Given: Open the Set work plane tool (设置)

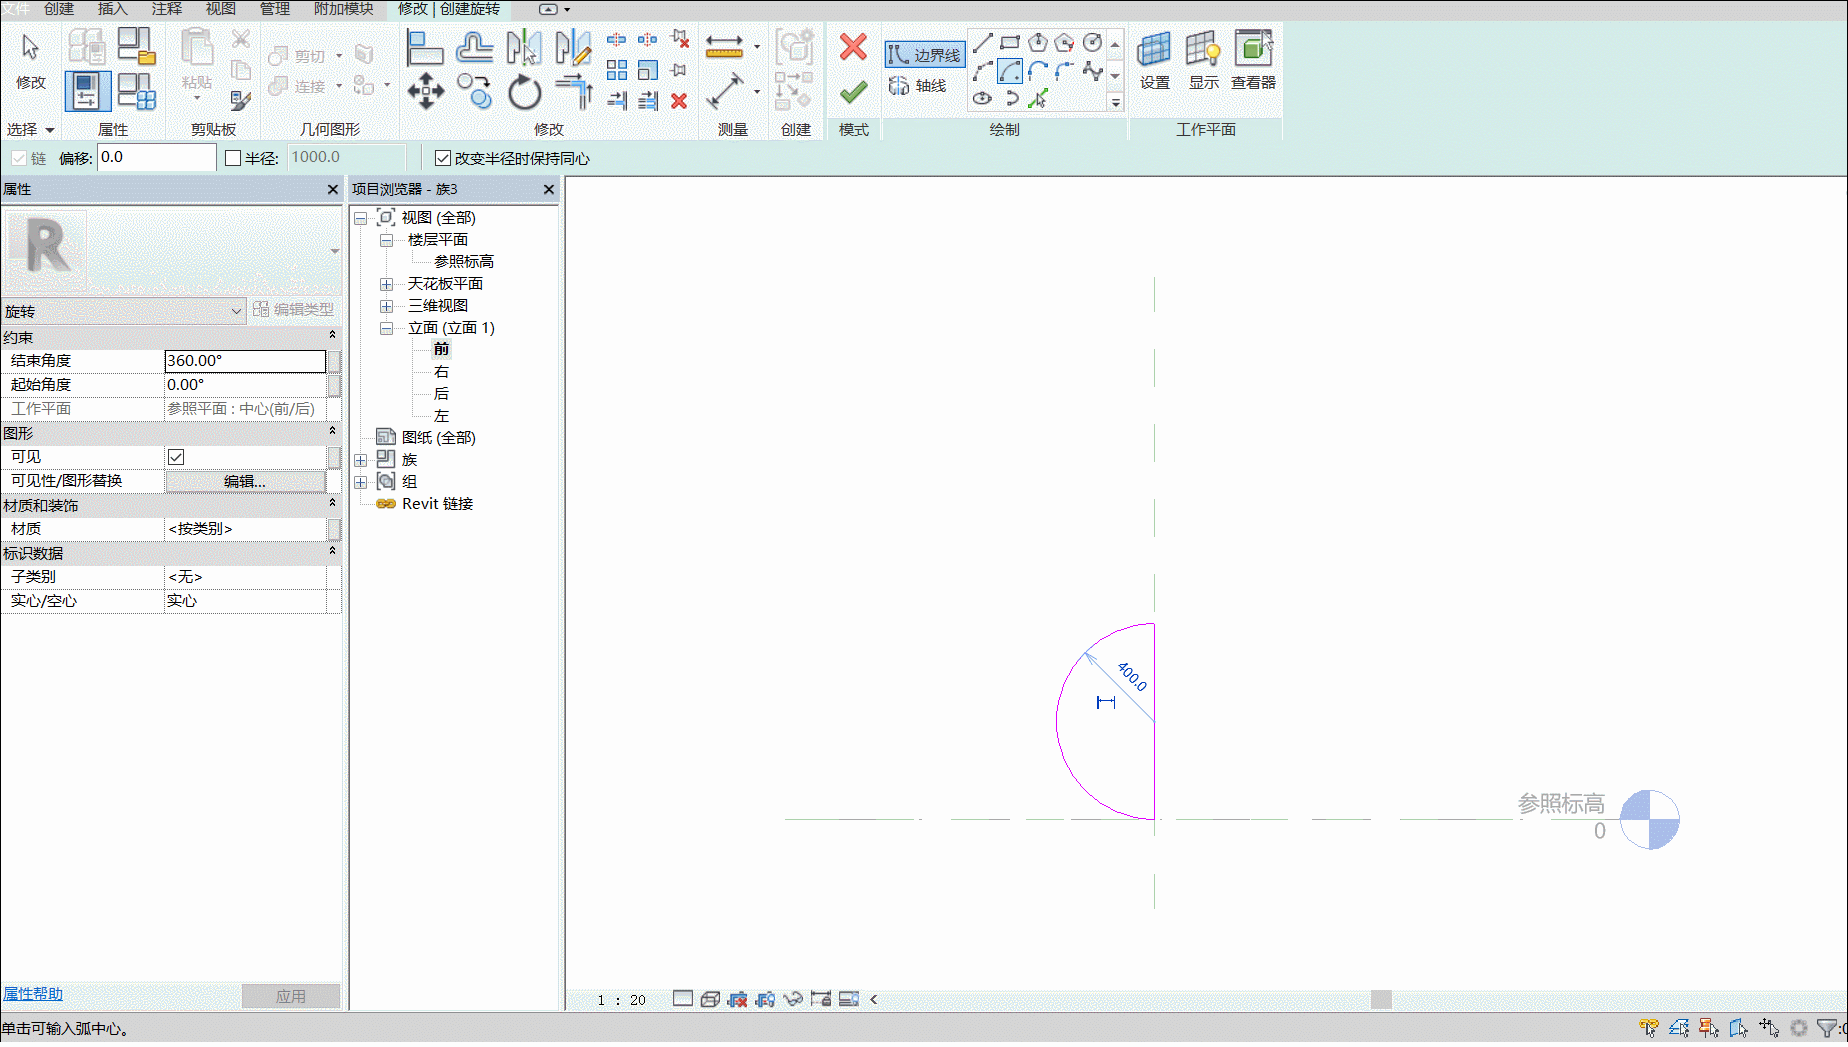Looking at the screenshot, I should point(1154,60).
